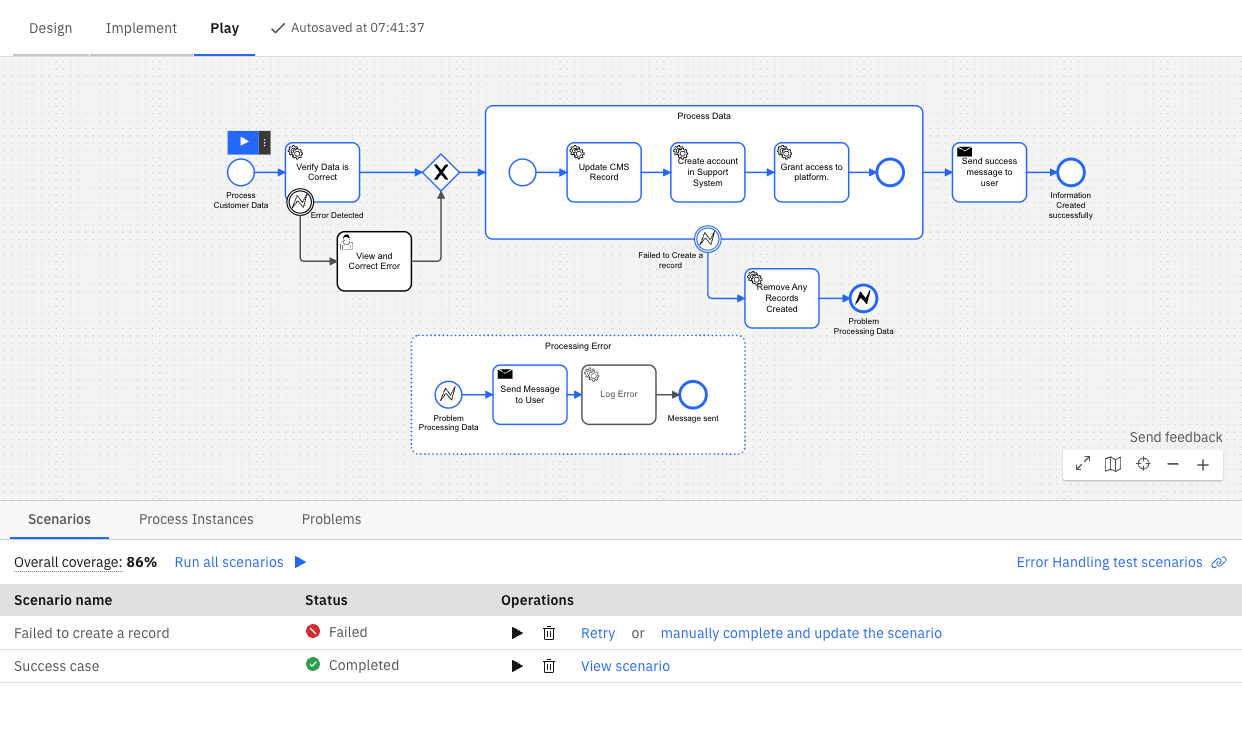The image size is (1242, 731).
Task: Click the Message sent end event
Action: pos(692,394)
